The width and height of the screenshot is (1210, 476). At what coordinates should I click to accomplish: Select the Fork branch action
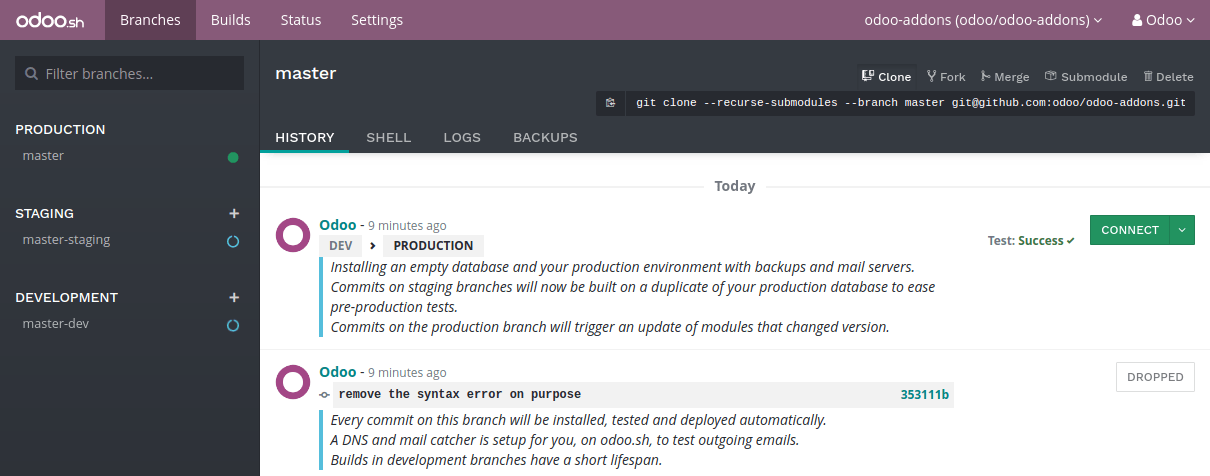coord(946,77)
